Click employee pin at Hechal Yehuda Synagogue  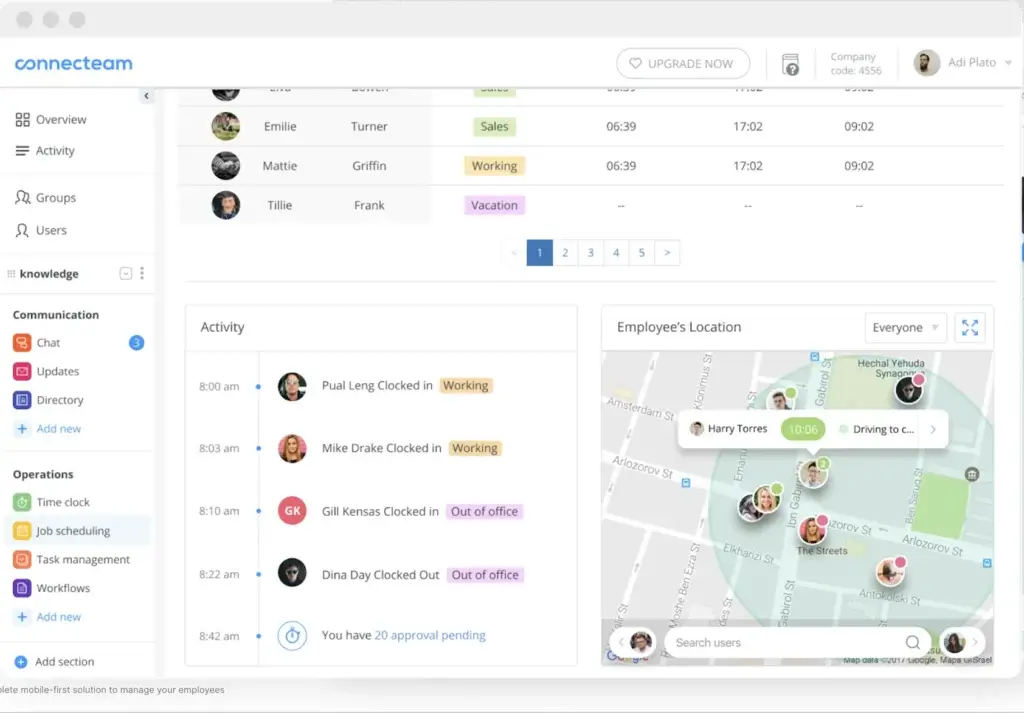(909, 389)
